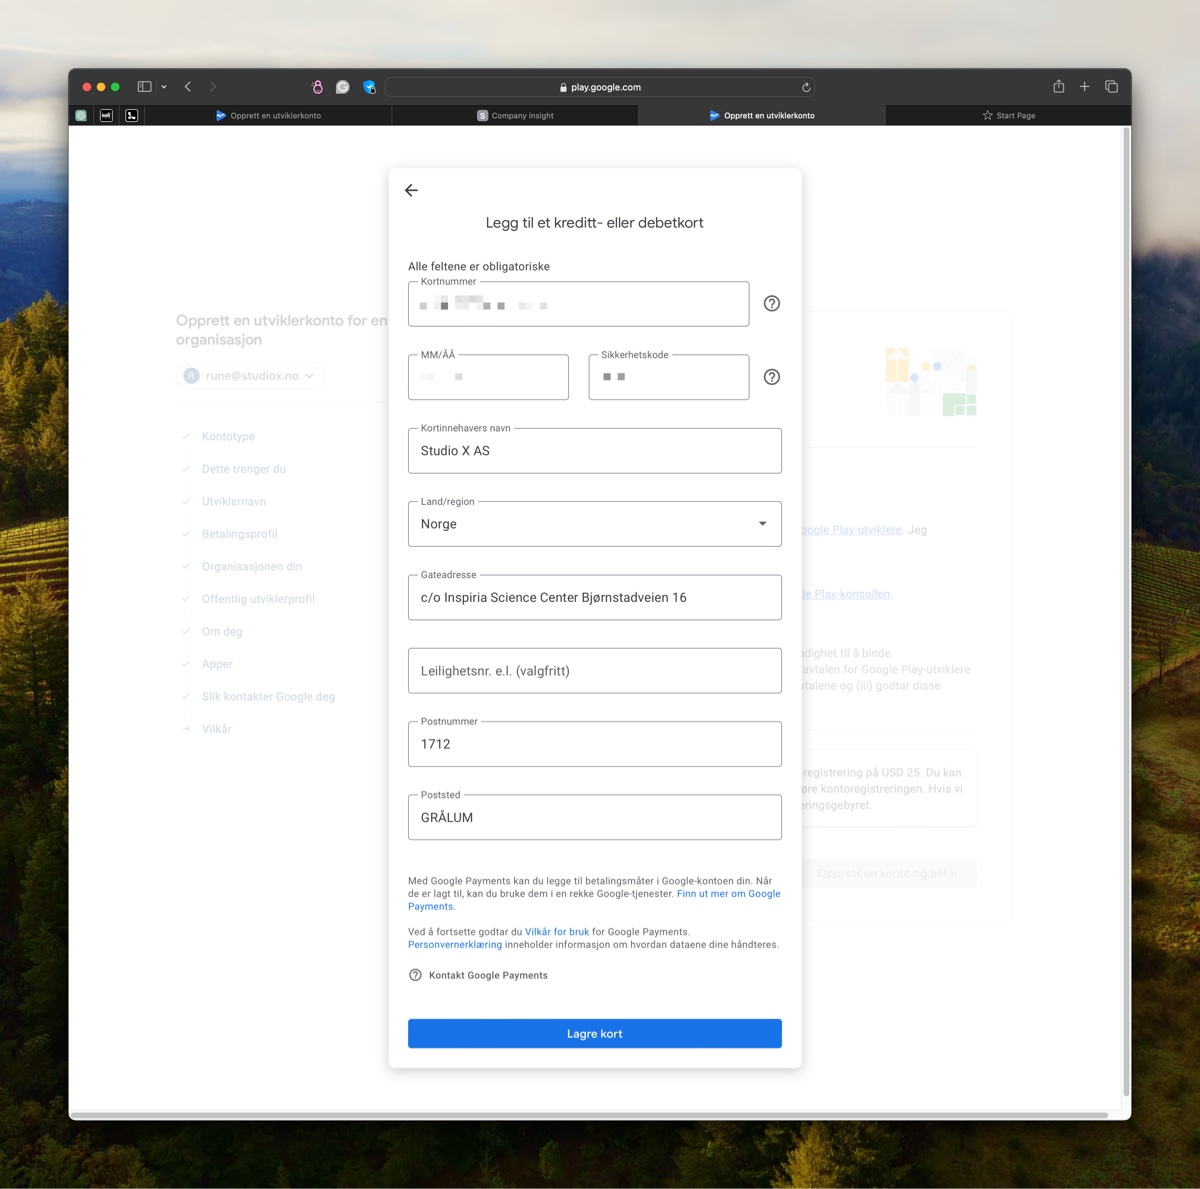The width and height of the screenshot is (1200, 1189).
Task: Click the horizontal scrollbar at window bottom
Action: point(590,1115)
